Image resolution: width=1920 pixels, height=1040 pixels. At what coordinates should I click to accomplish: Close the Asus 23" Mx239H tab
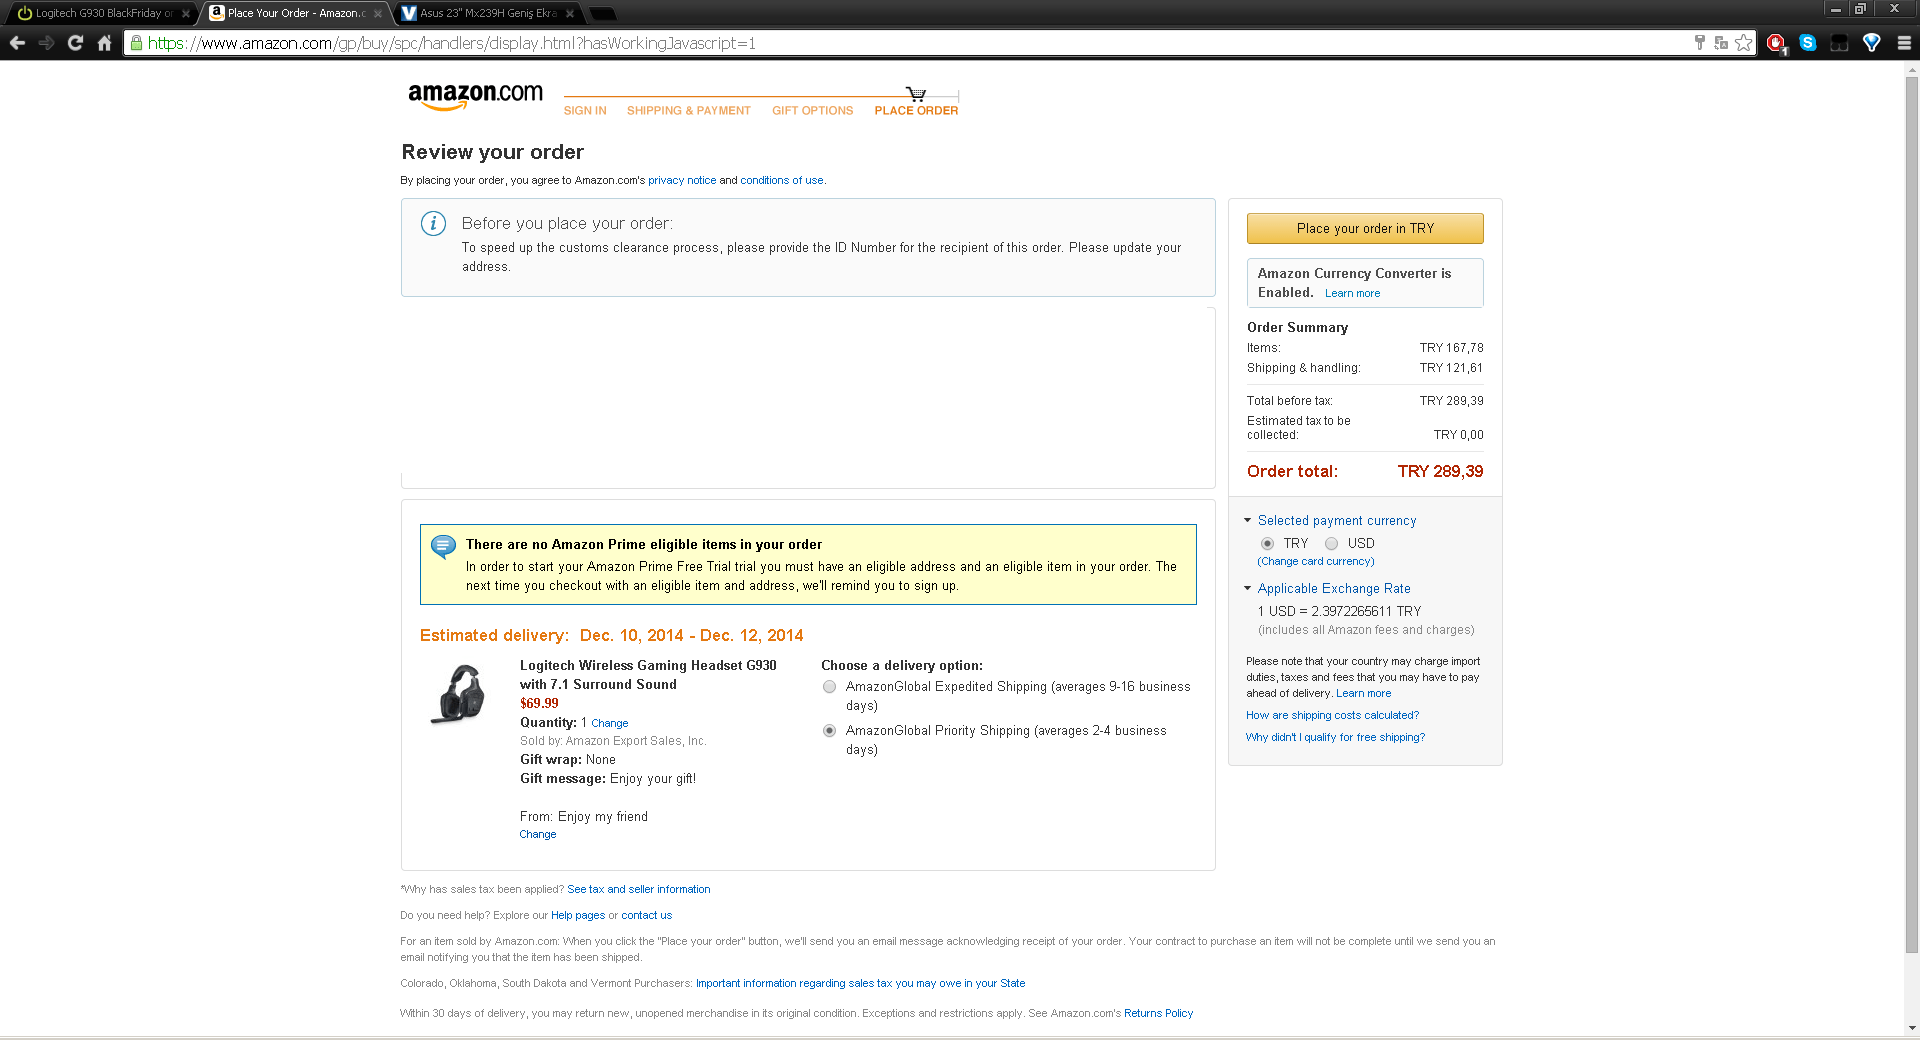570,14
